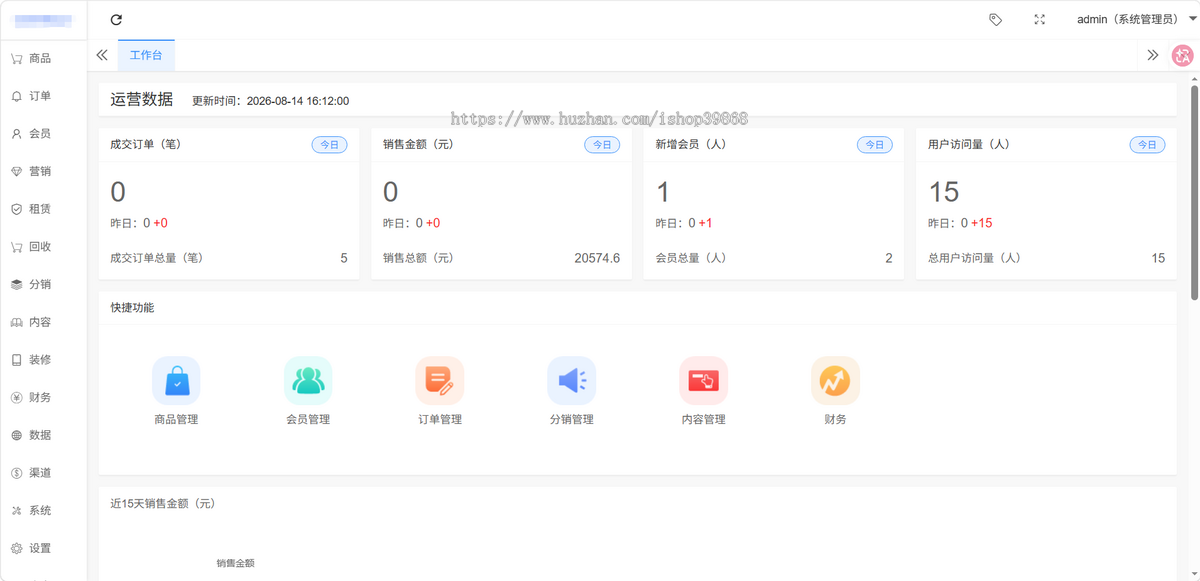Screen dimensions: 1200x581
Task: Click the 会员管理 people icon
Action: 308,380
